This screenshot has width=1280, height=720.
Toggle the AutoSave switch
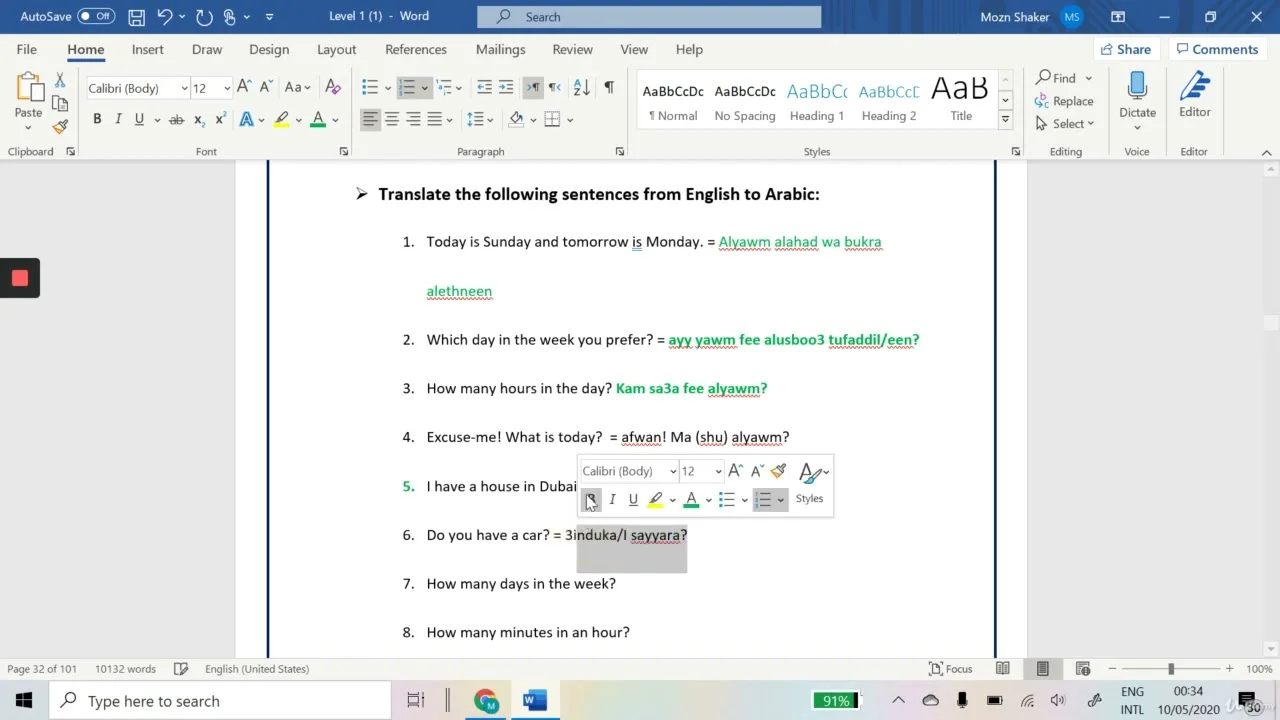(x=96, y=17)
